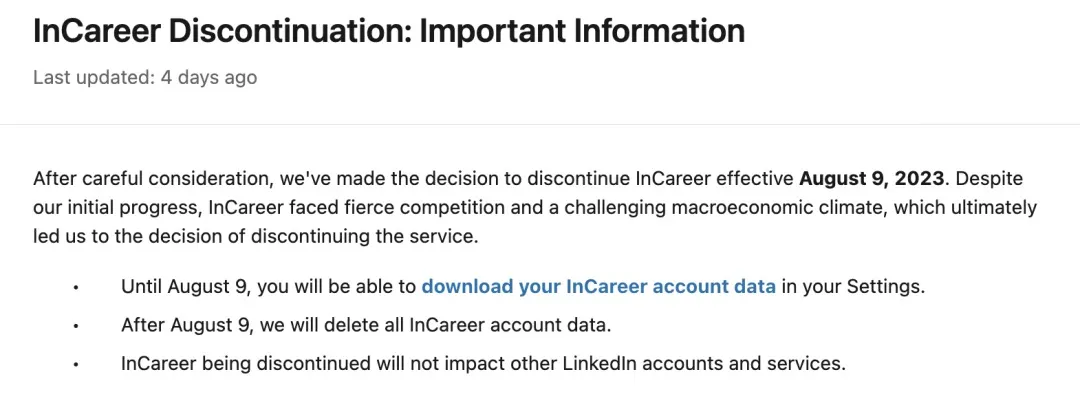Click the bold "August 9, 2023" date
Screen dimensions: 1080x403
[871, 178]
